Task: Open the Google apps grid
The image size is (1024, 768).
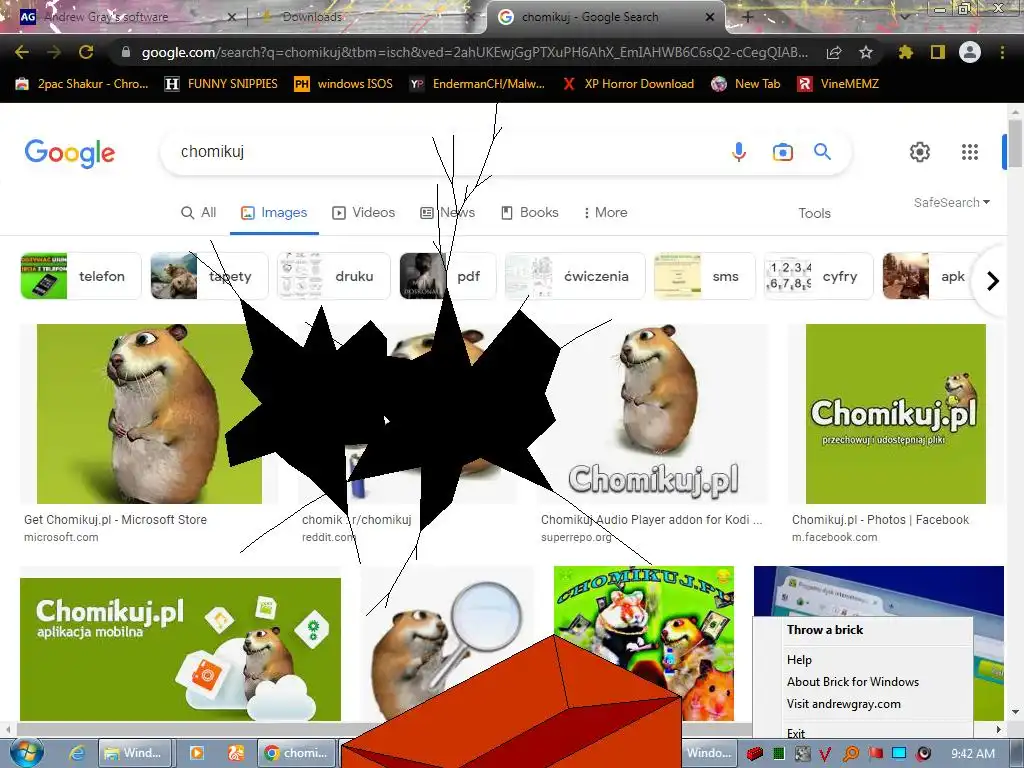Action: [x=970, y=152]
